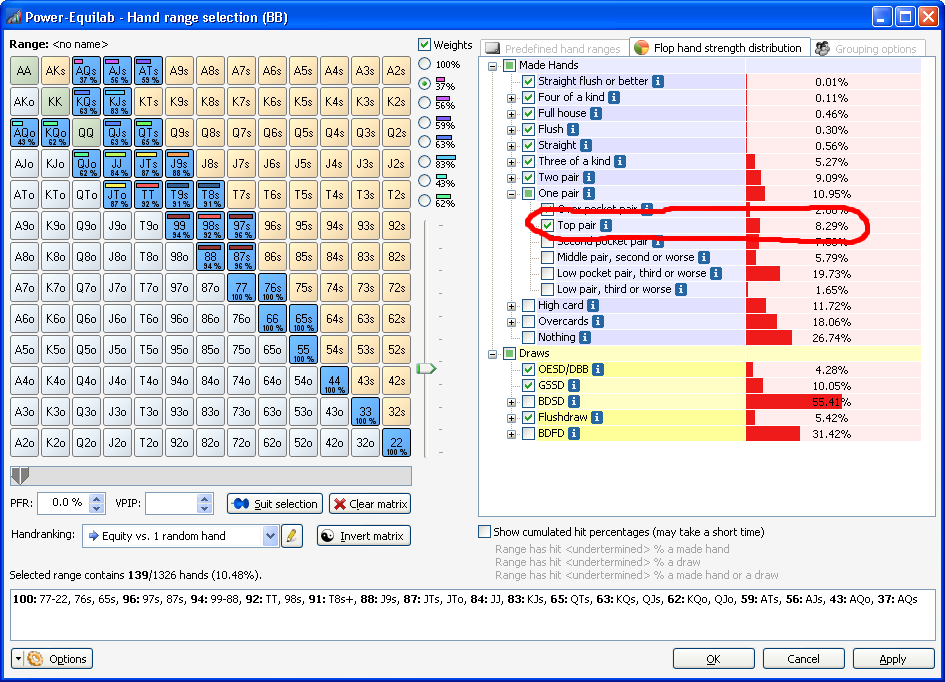Click info icon beside BDSD
Viewport: 945px width, 682px height.
tap(574, 401)
